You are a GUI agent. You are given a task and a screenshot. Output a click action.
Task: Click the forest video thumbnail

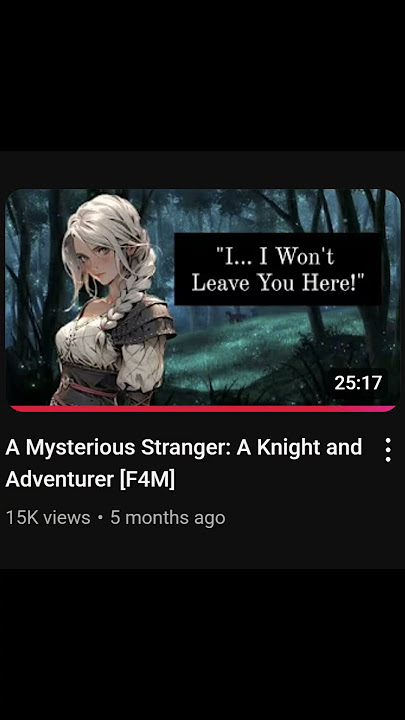click(x=202, y=299)
